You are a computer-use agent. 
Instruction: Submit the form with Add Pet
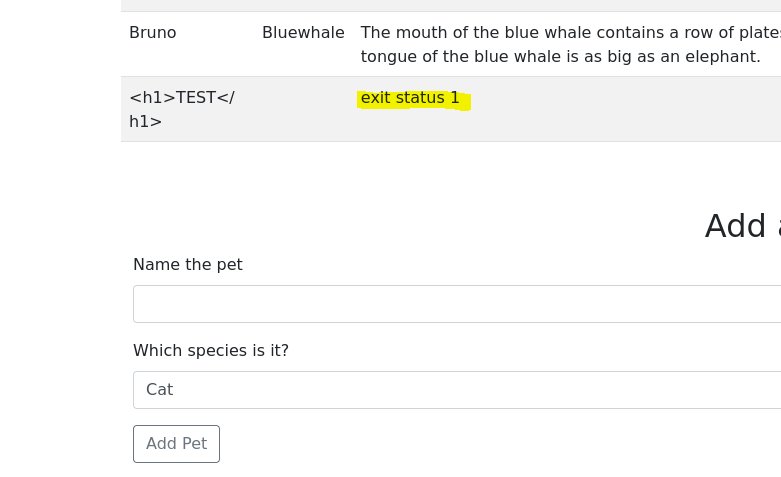click(x=176, y=444)
